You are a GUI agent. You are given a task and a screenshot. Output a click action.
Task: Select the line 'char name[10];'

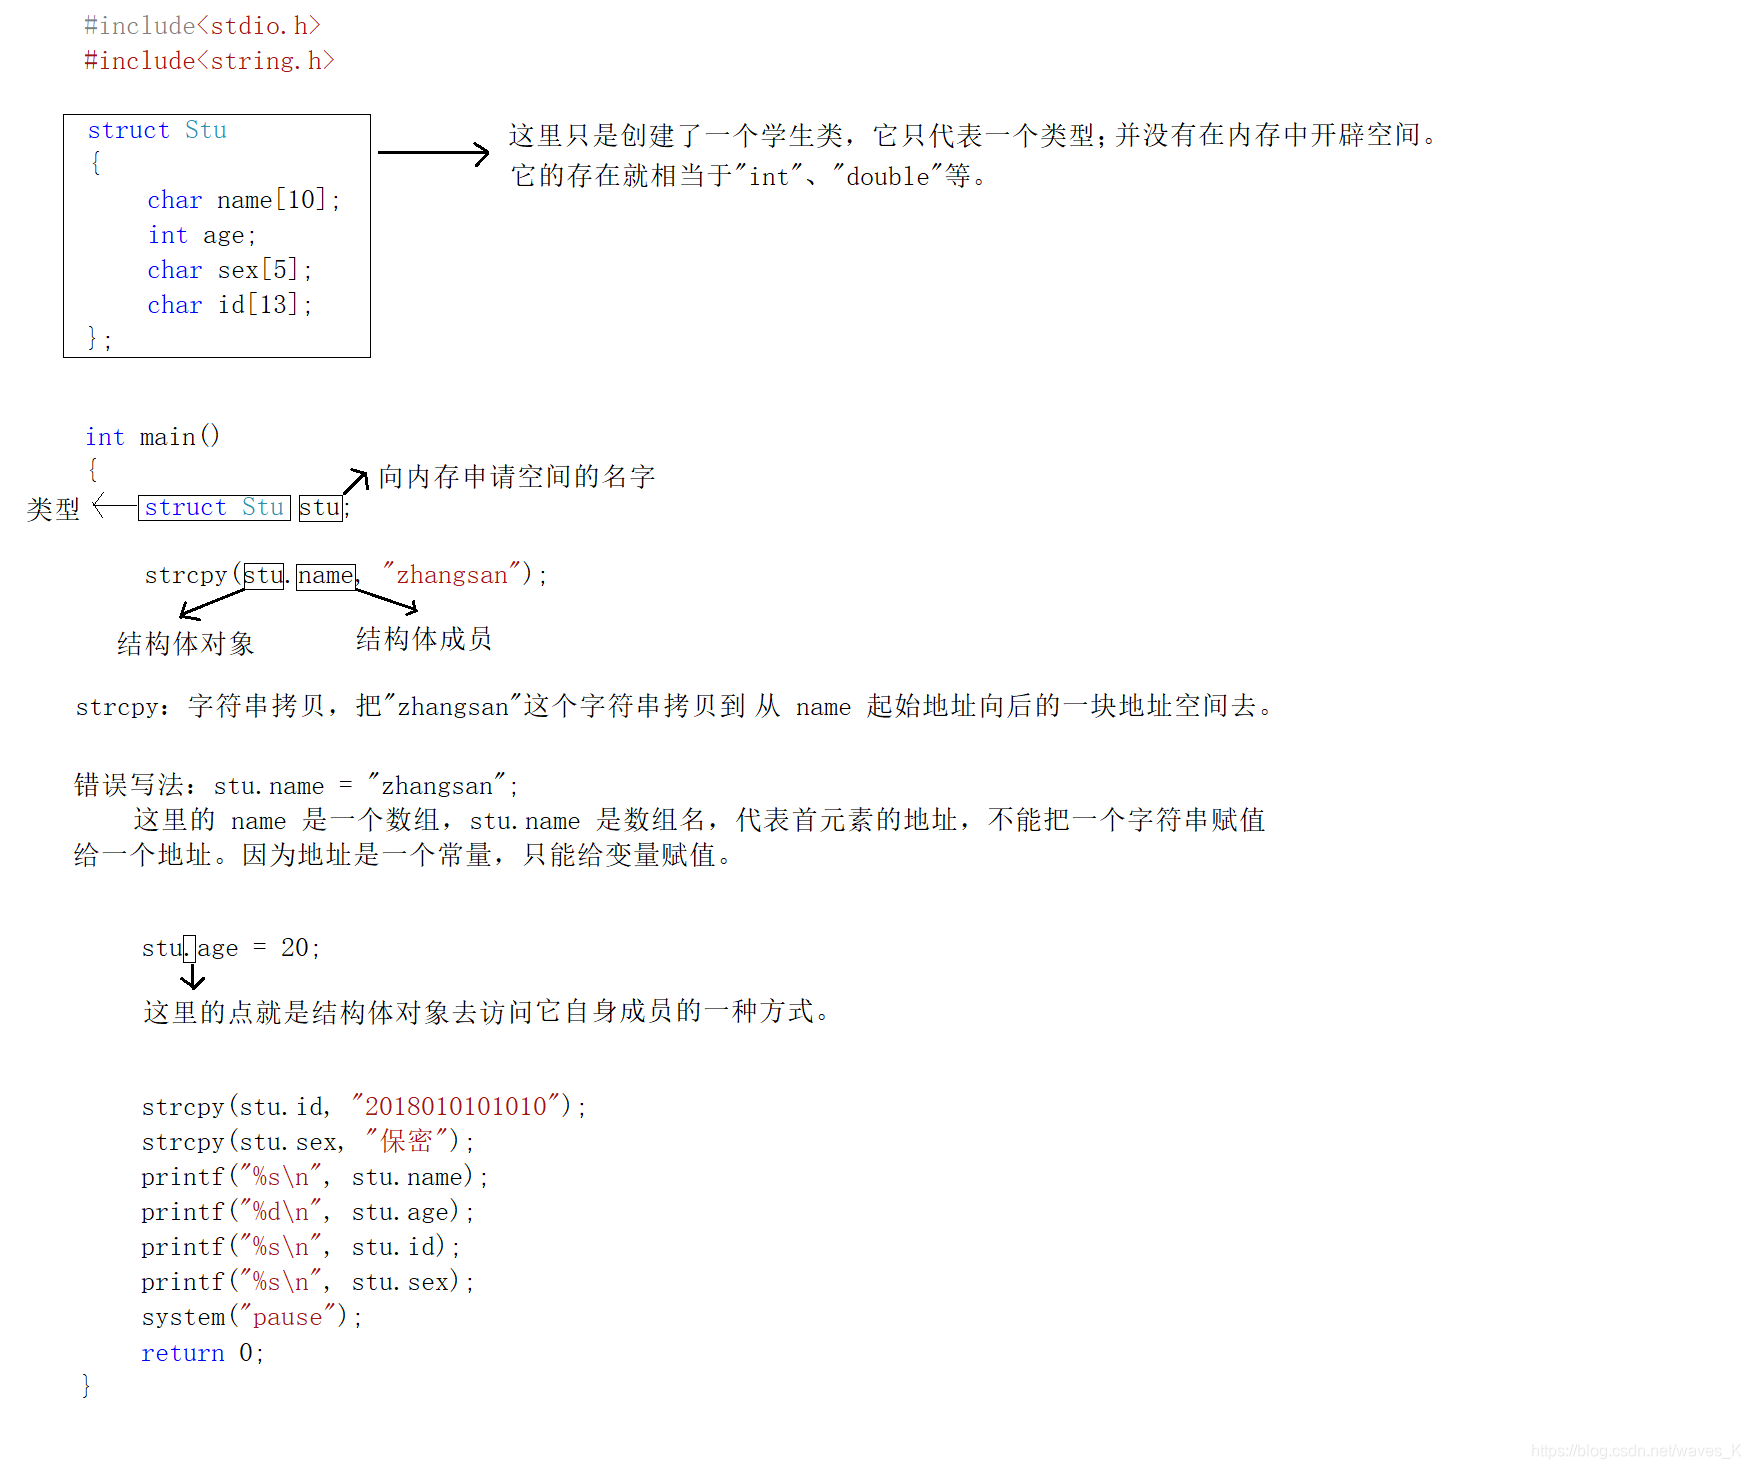click(x=244, y=200)
